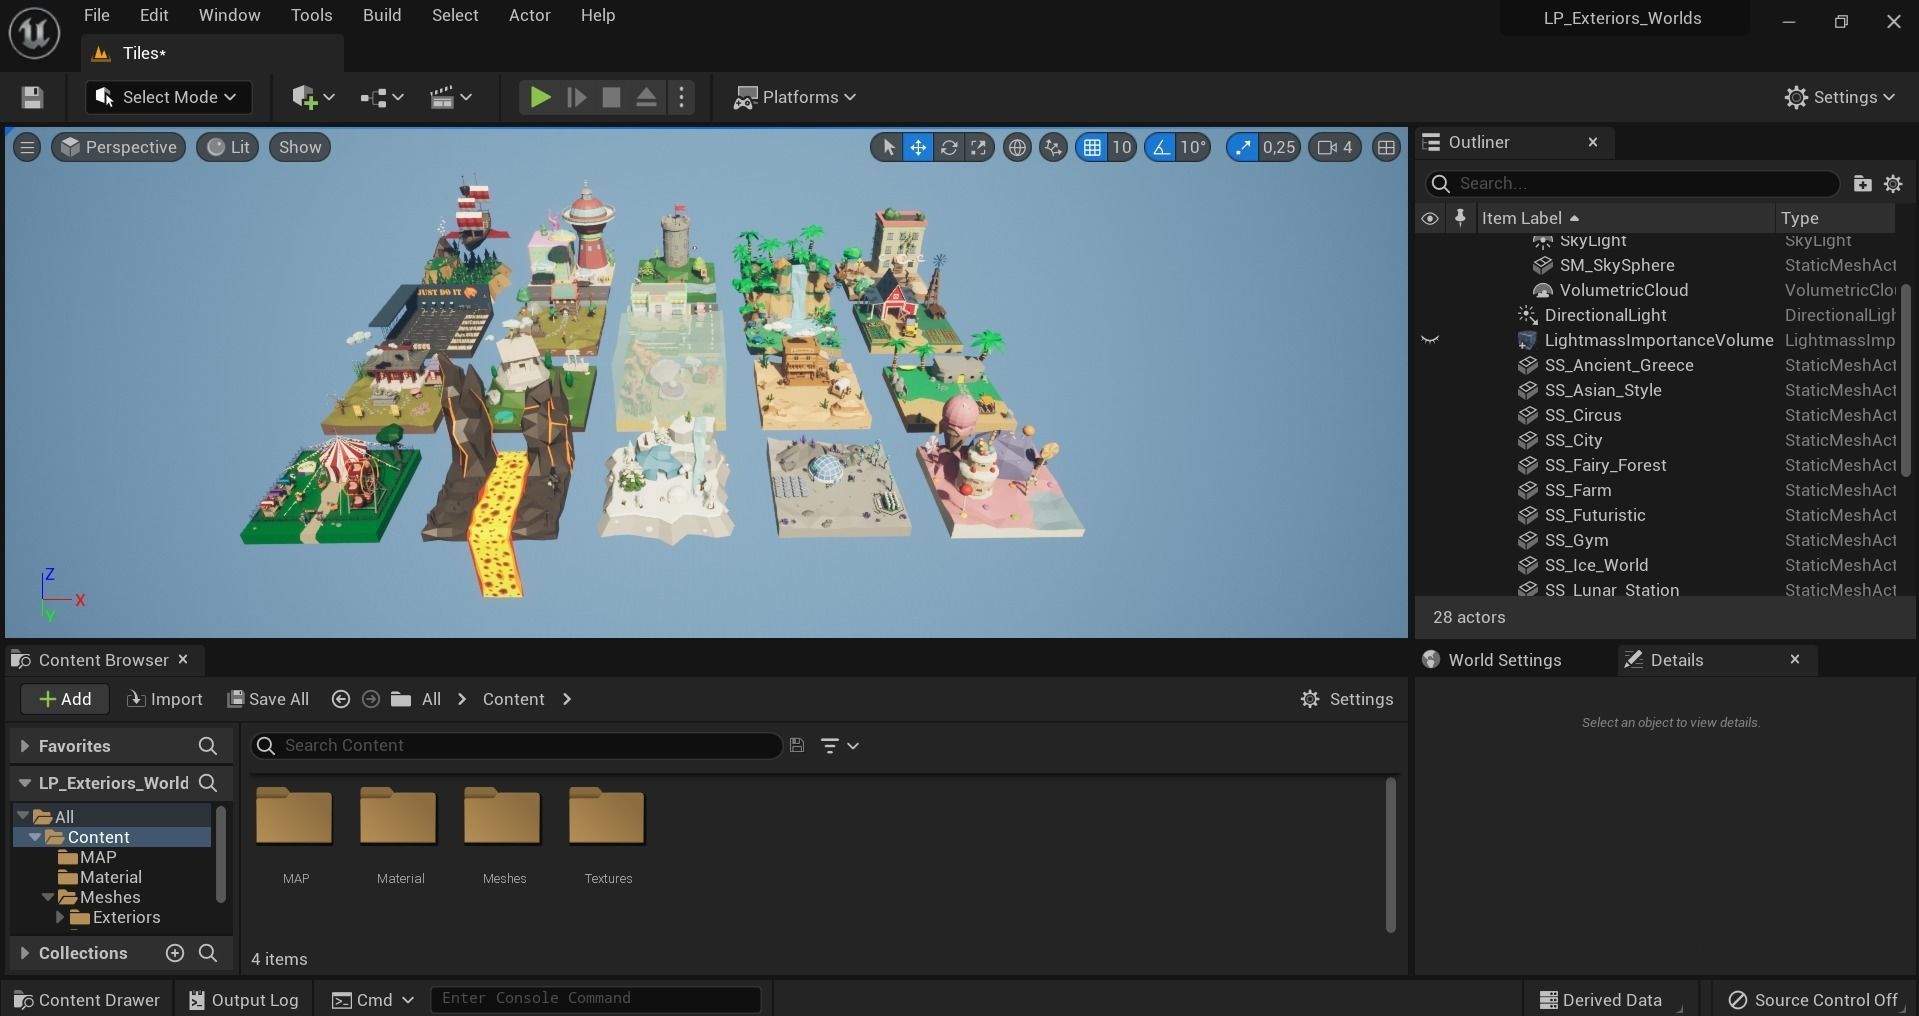
Task: Open the viewport options hamburger menu
Action: coord(27,147)
